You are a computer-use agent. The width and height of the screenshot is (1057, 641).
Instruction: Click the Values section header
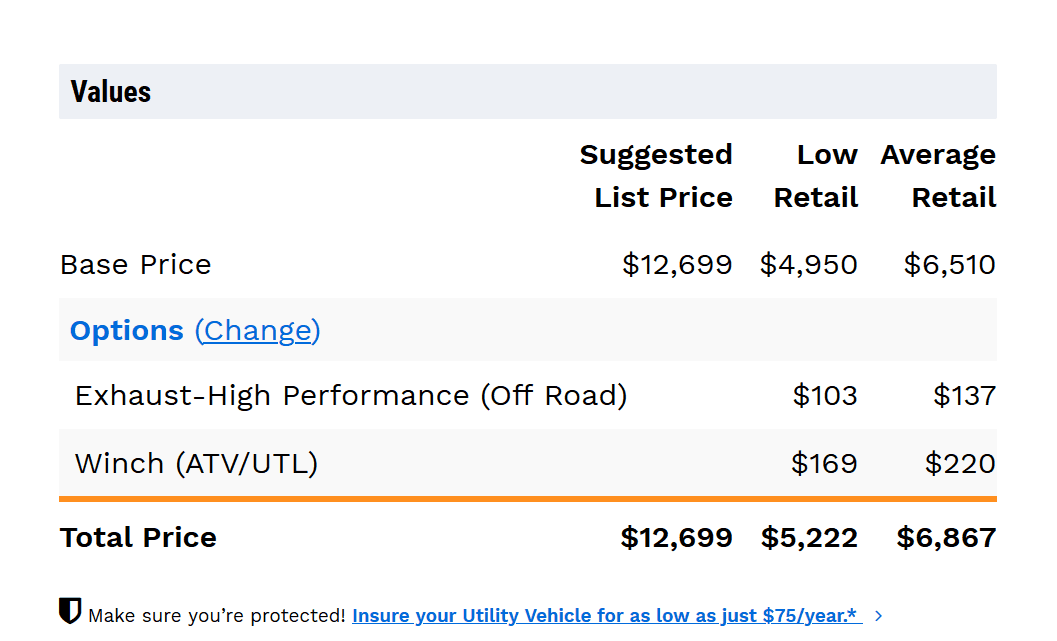(111, 92)
